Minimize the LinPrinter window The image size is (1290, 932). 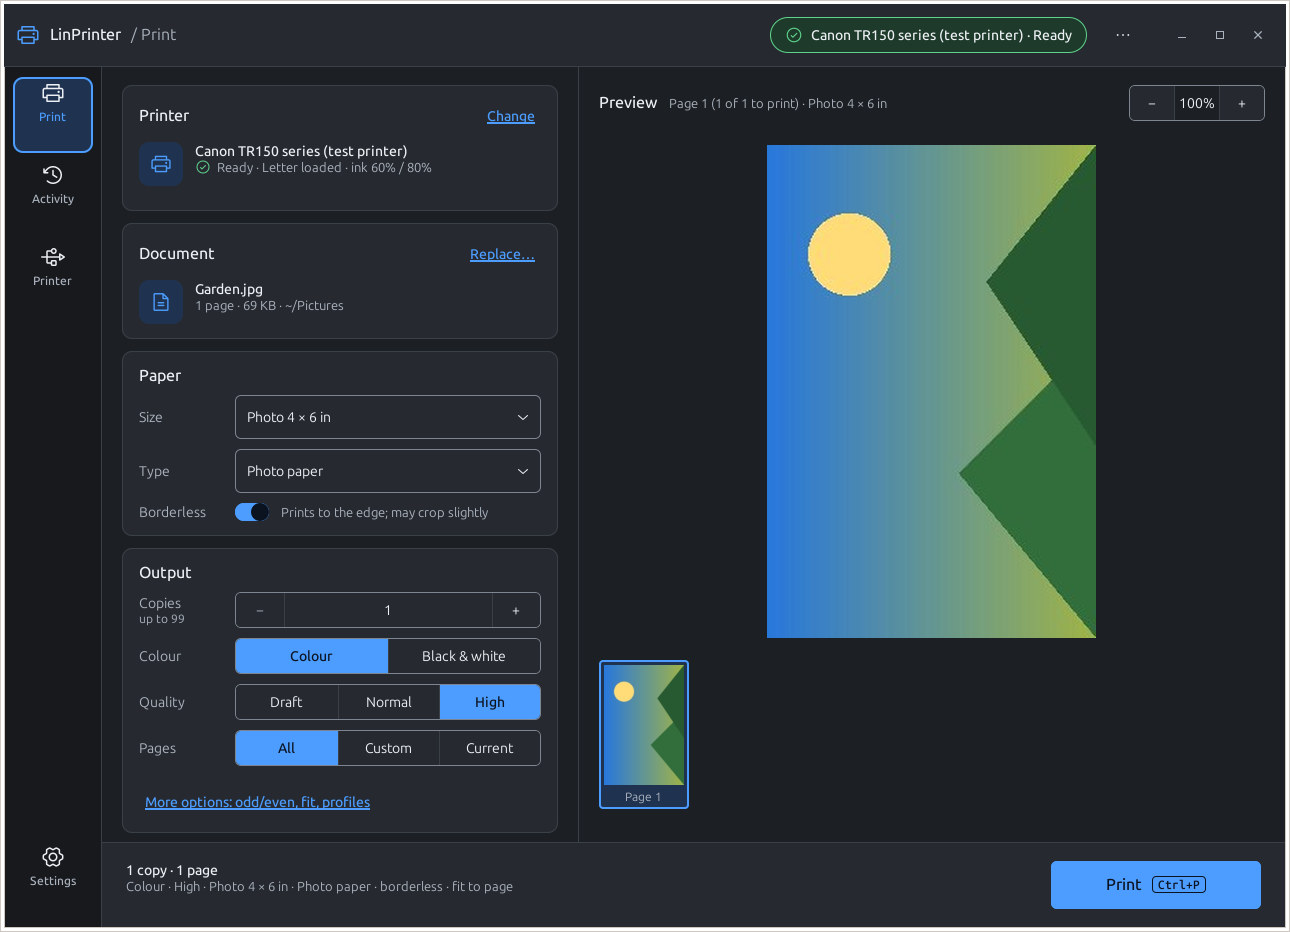tap(1182, 35)
